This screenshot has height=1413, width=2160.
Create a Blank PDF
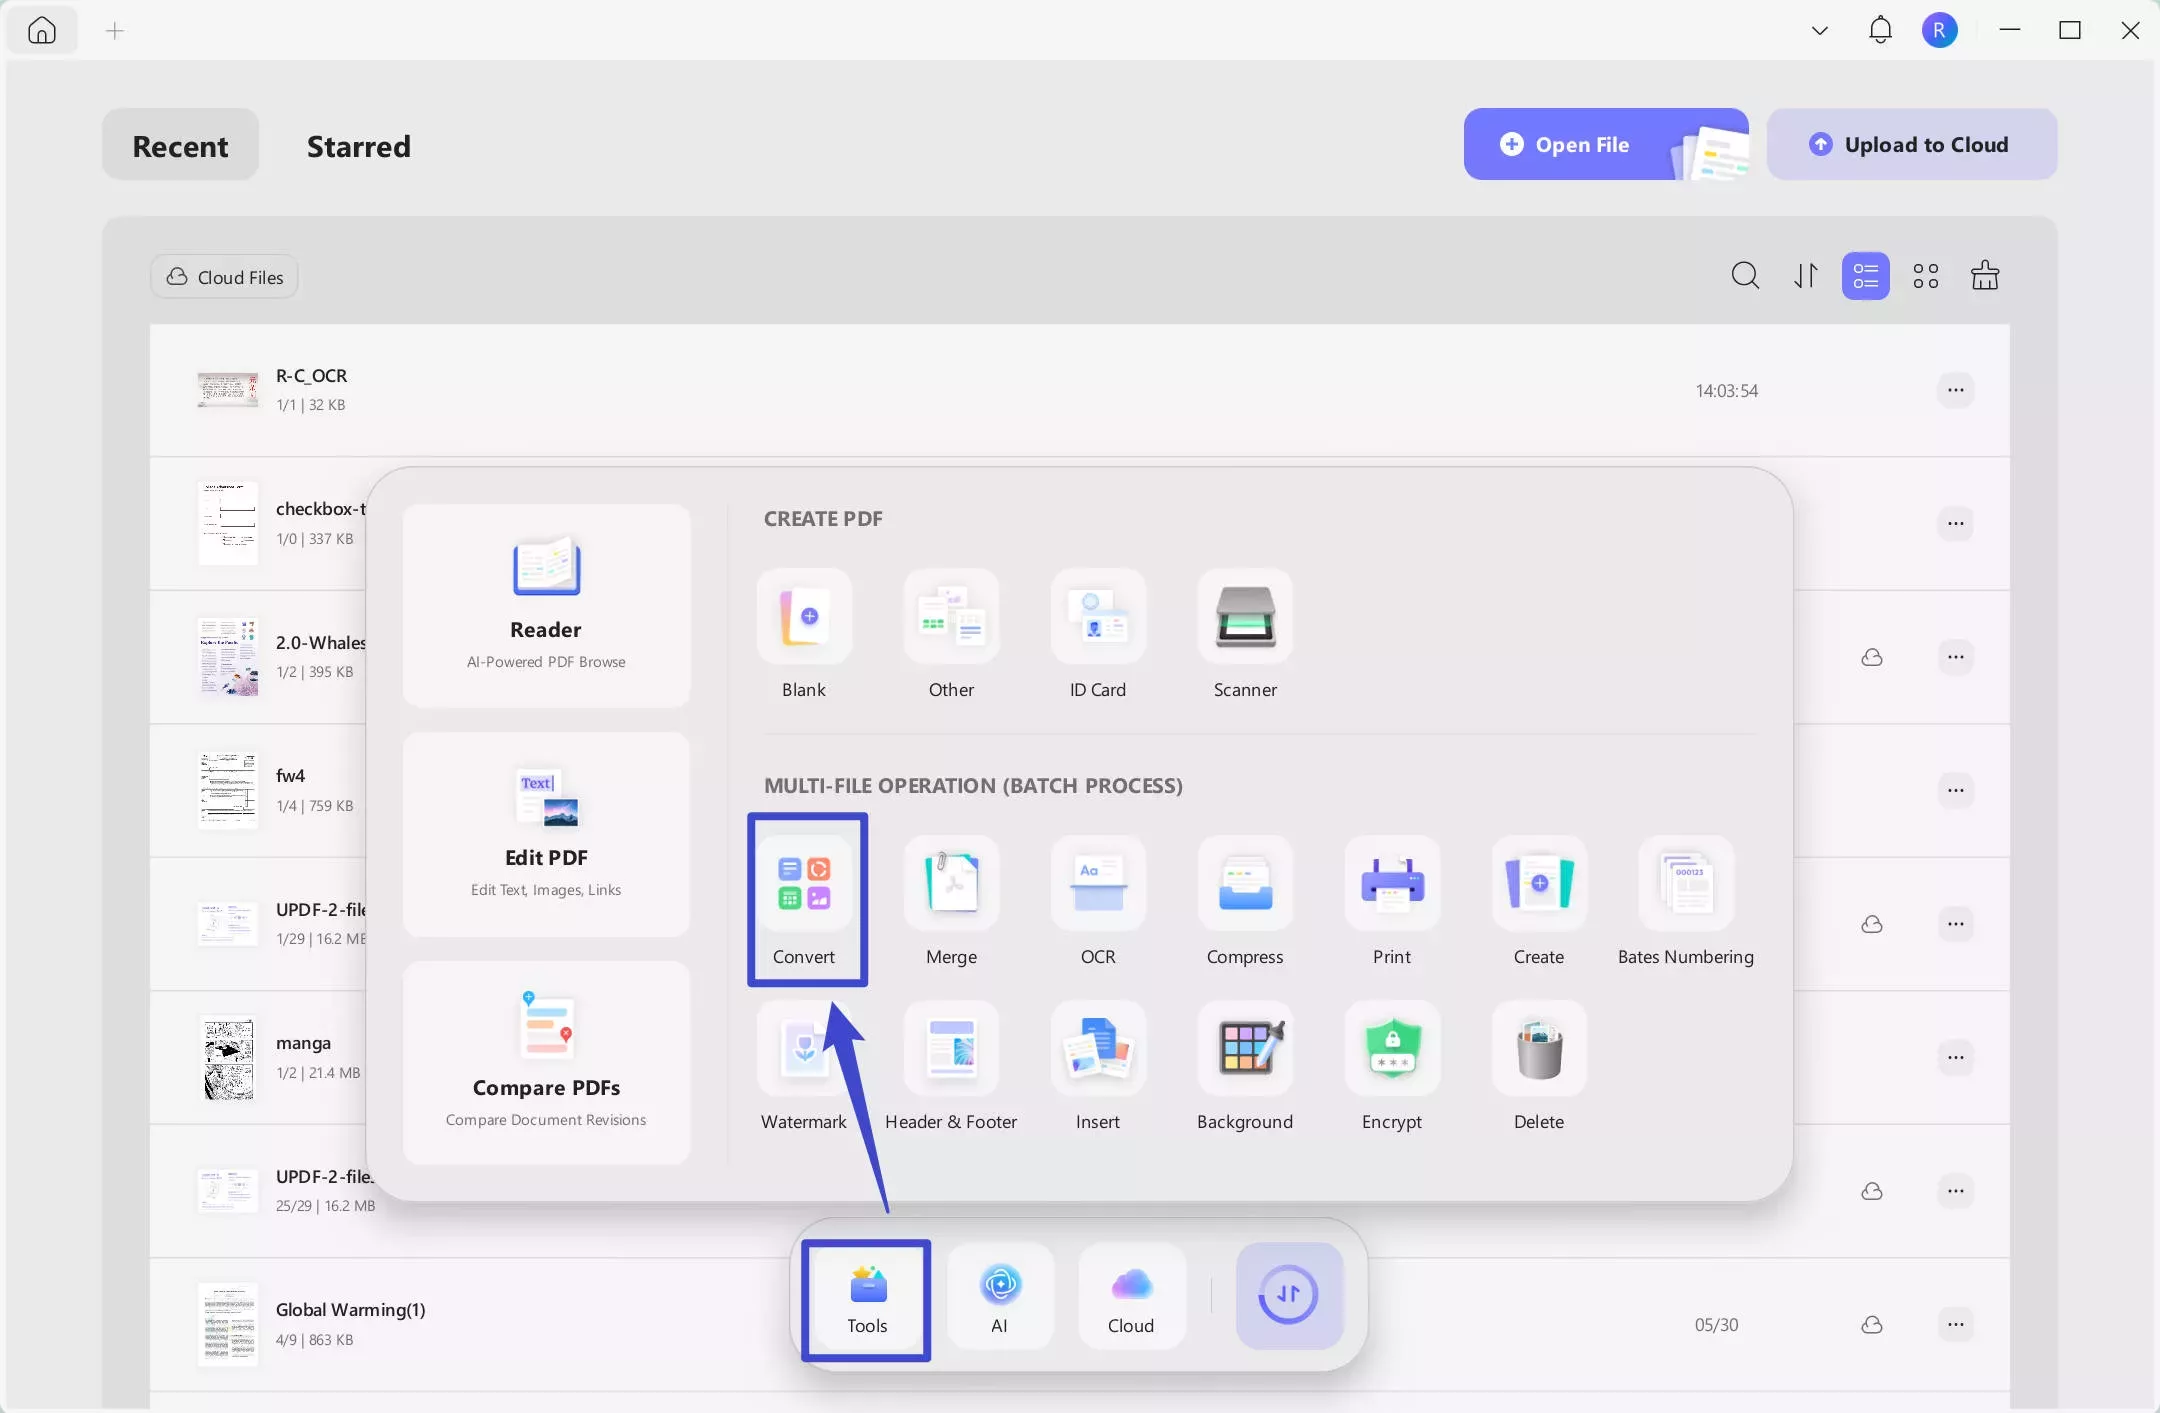804,619
